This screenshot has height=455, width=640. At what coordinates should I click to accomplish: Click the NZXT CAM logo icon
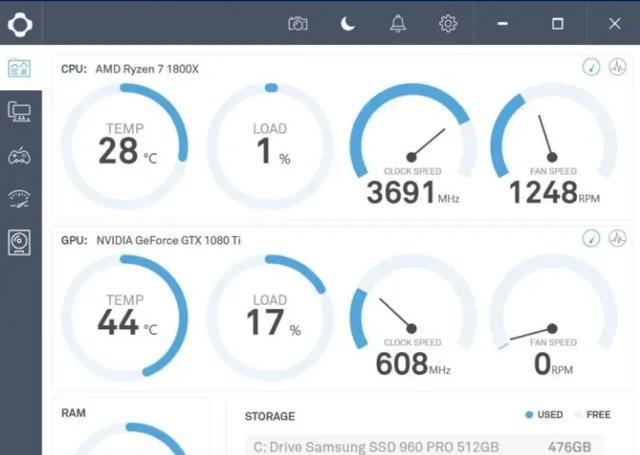point(20,24)
